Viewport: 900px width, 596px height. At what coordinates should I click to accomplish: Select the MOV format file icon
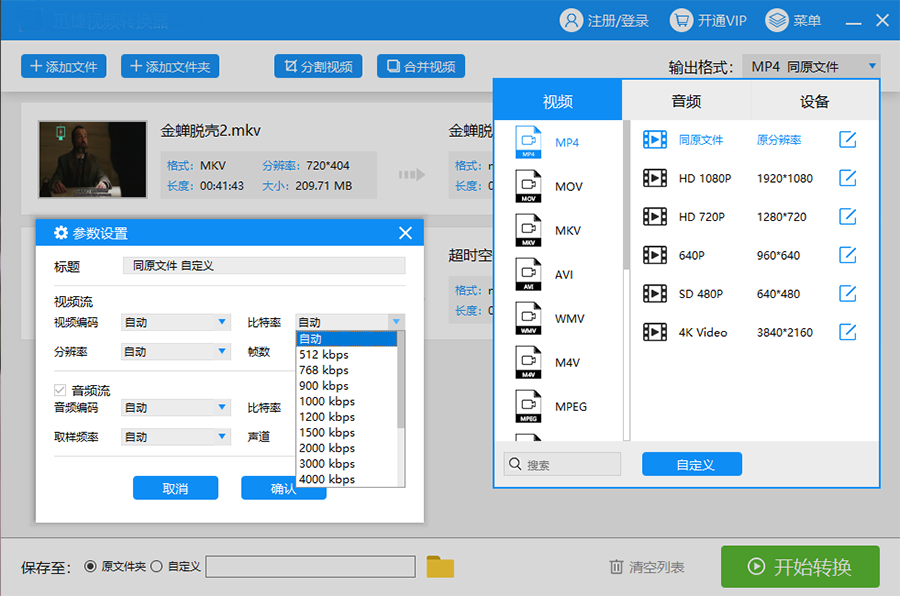pos(528,186)
